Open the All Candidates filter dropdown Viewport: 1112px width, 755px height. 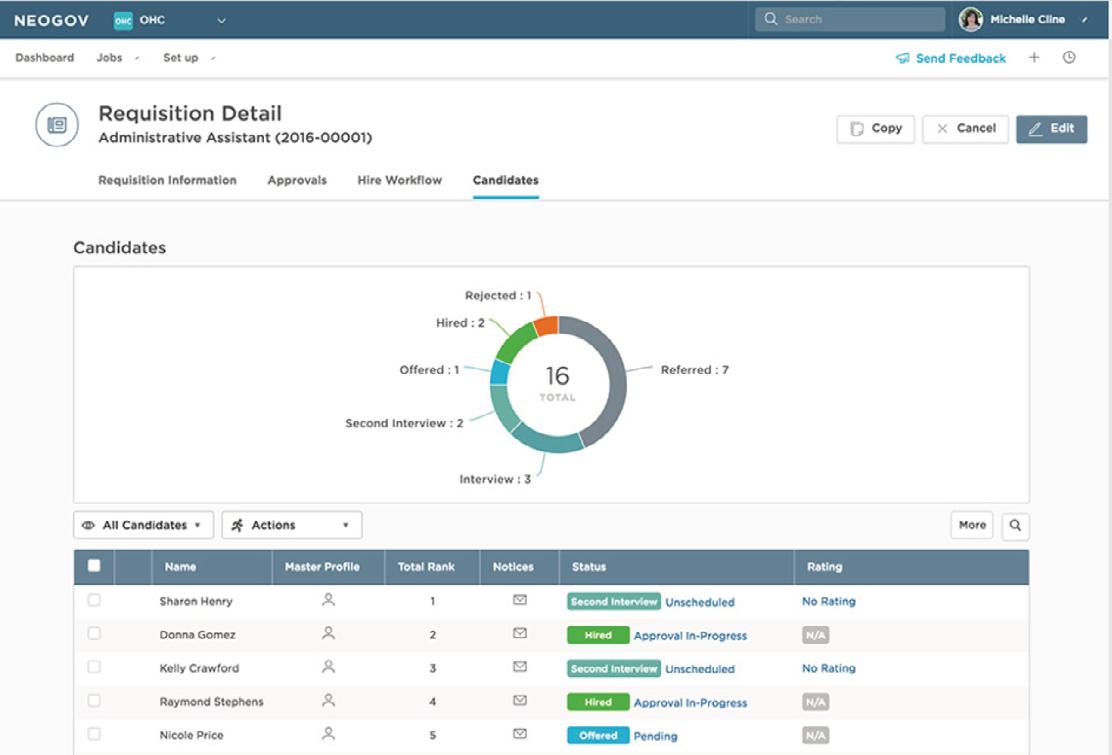(x=143, y=525)
